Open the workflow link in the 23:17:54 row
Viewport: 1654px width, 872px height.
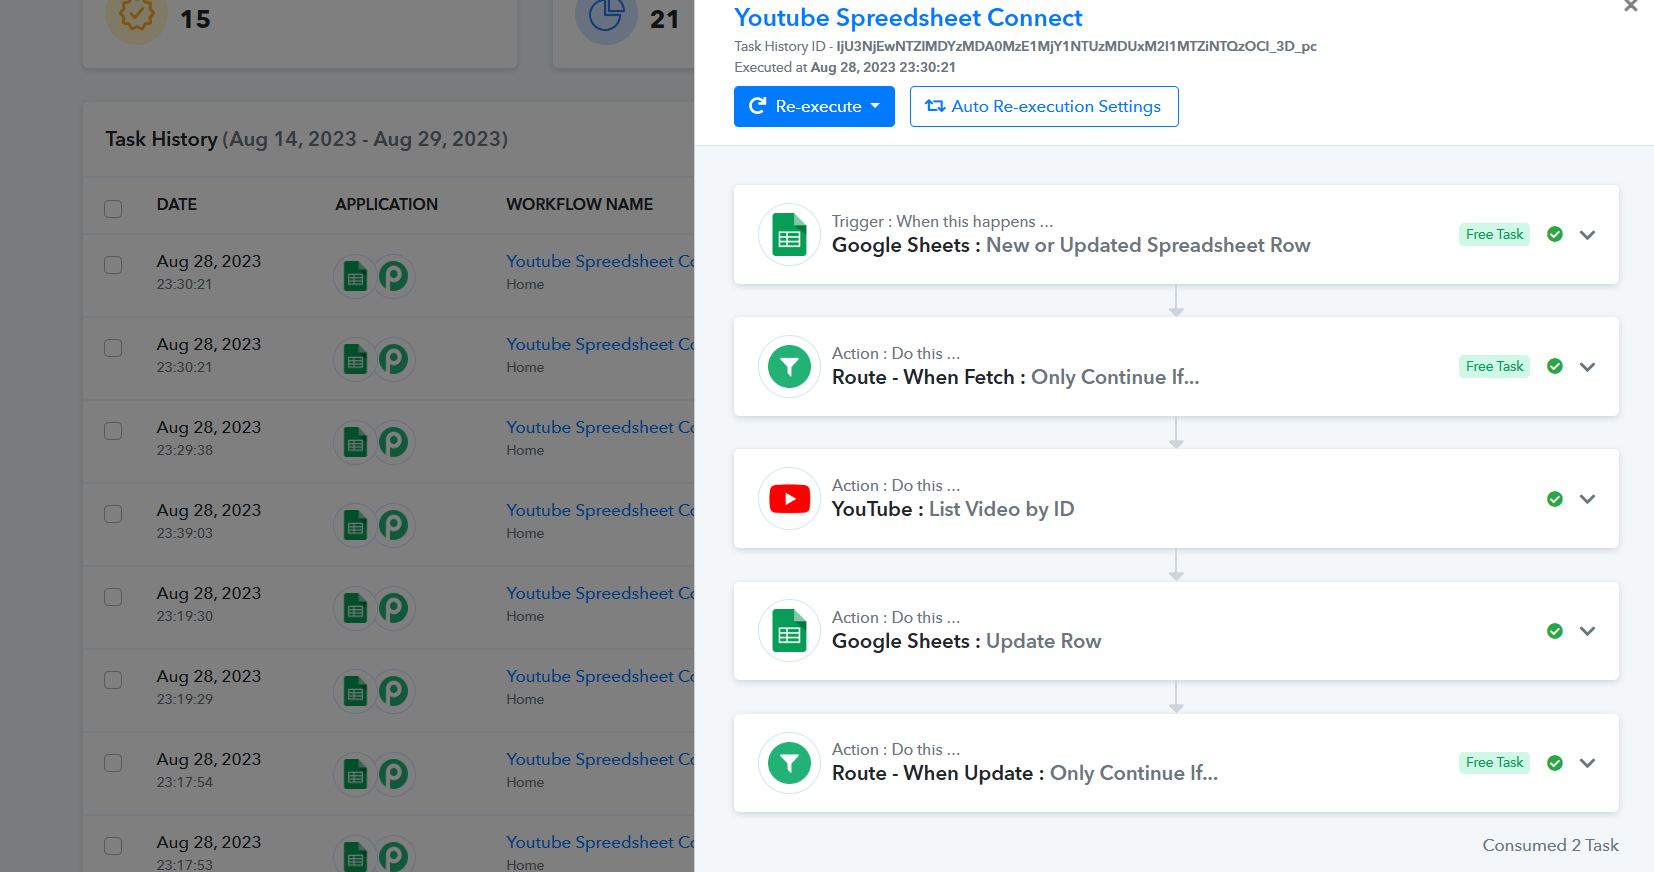tap(600, 759)
